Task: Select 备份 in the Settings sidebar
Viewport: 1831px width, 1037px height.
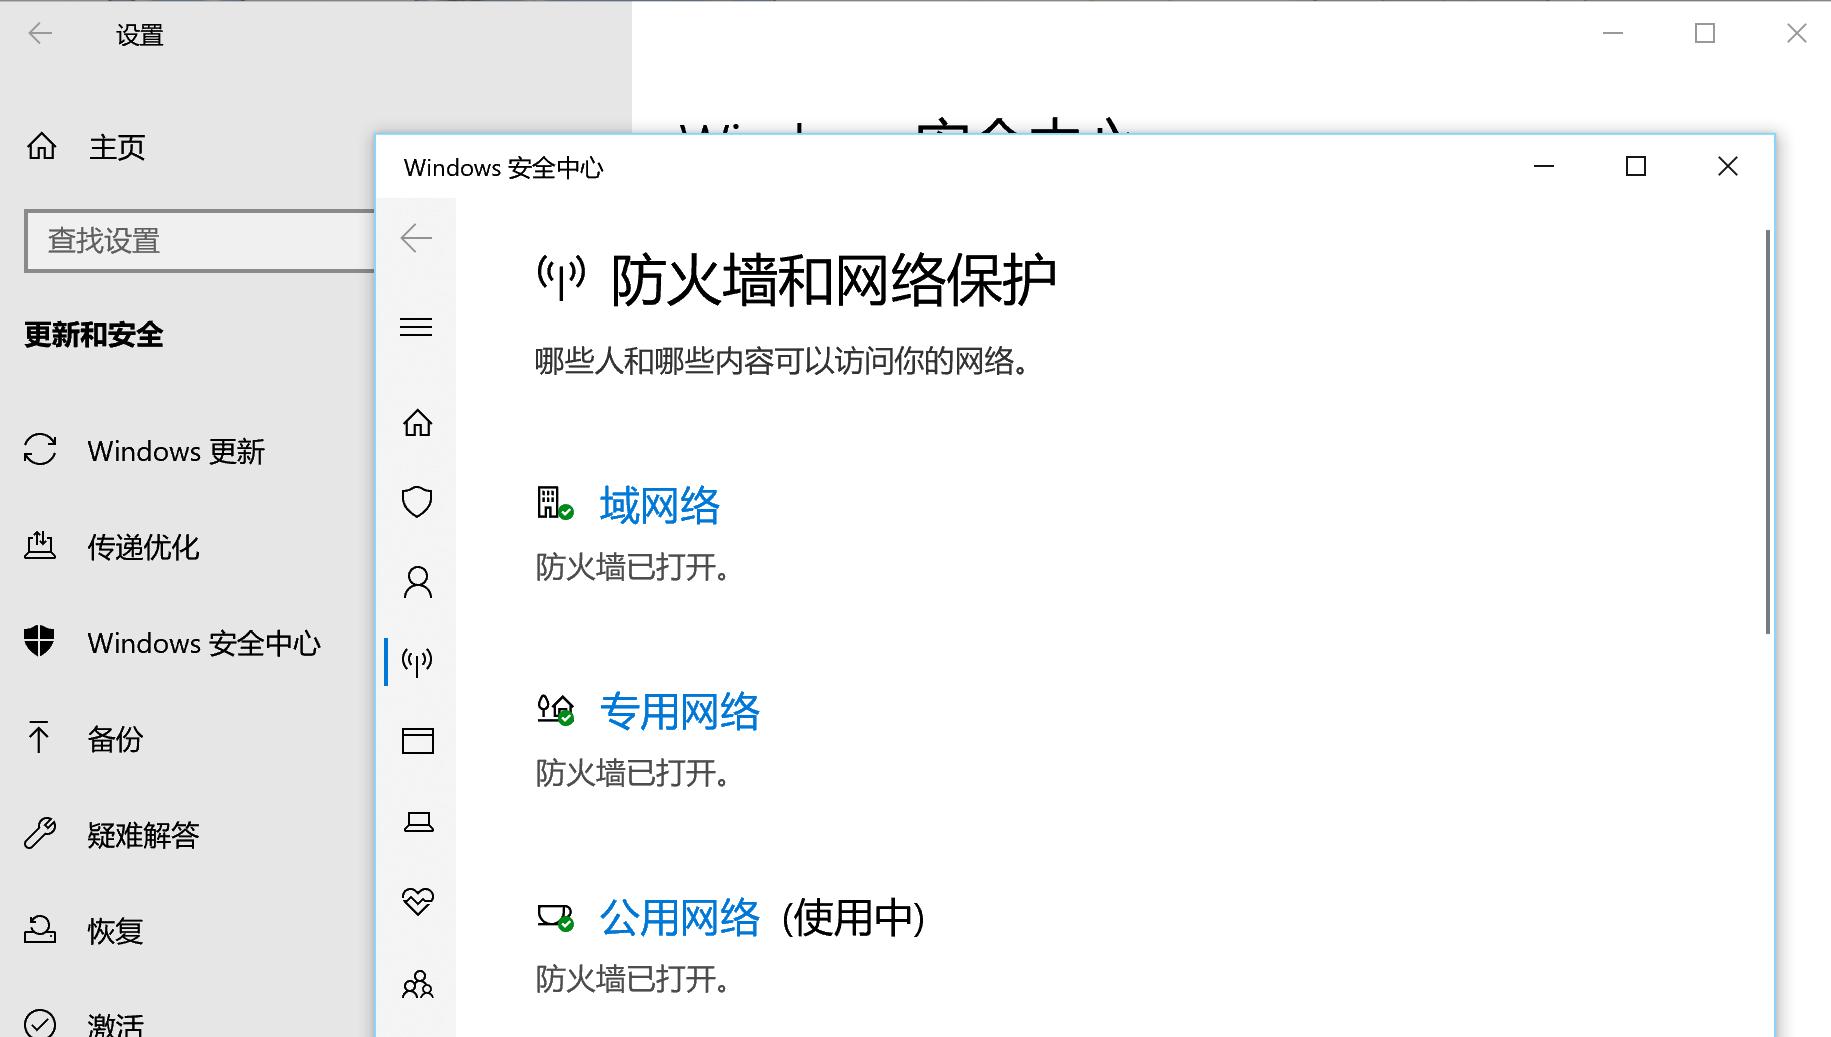Action: click(114, 739)
